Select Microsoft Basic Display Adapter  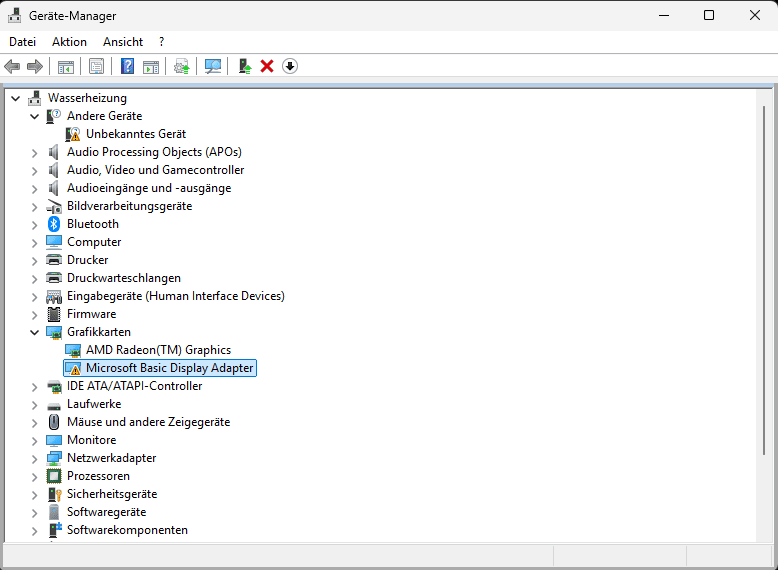coord(170,368)
